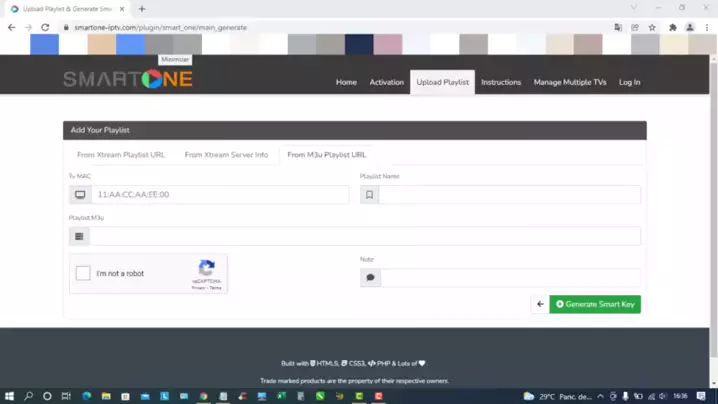Click the translate page icon in address bar

(x=618, y=27)
